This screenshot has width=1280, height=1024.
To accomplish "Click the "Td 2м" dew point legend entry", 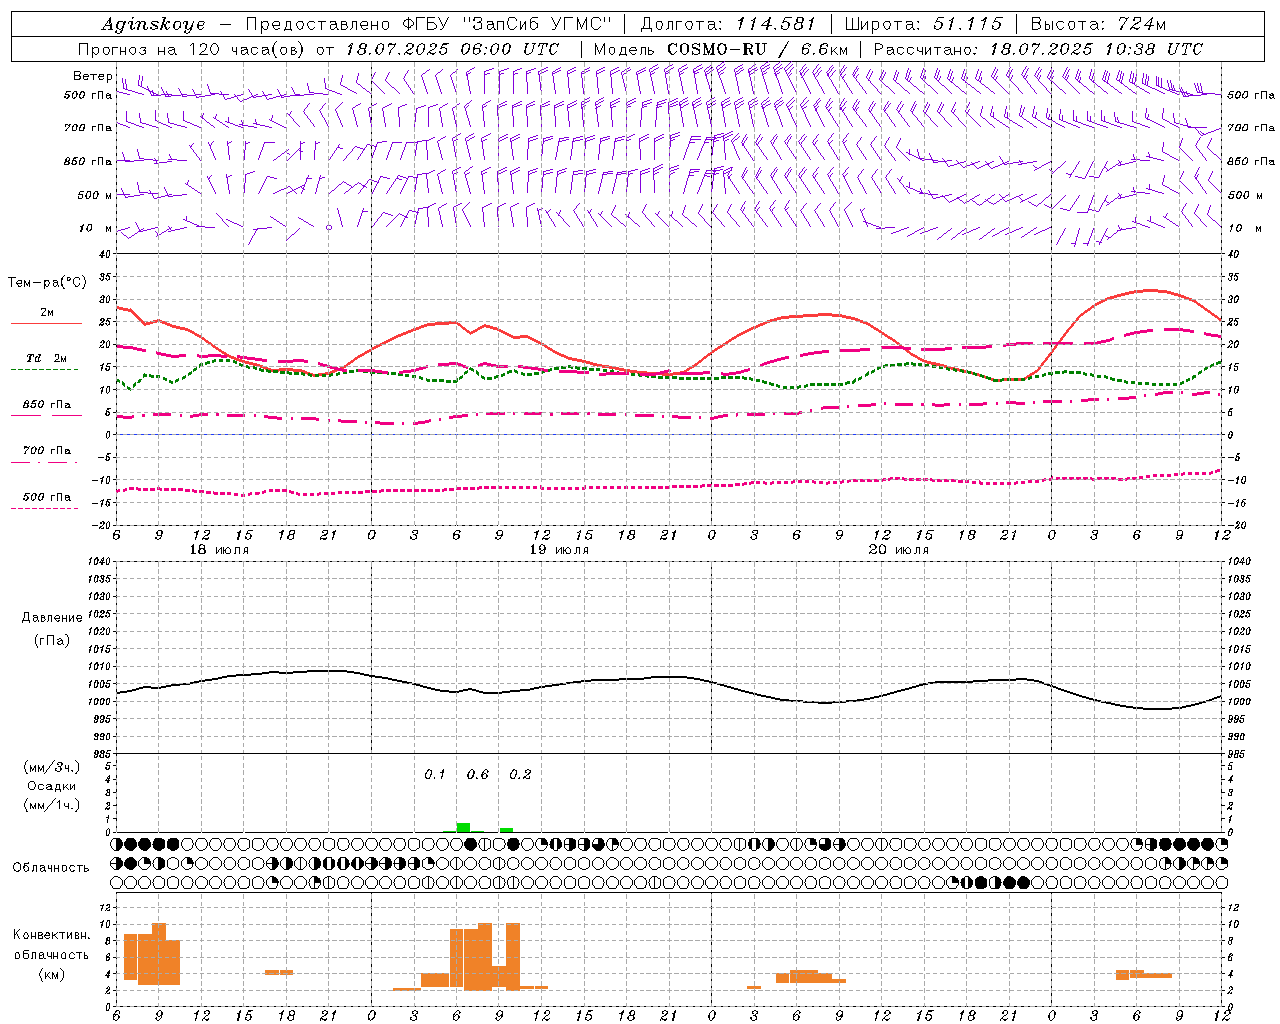I will 47,358.
